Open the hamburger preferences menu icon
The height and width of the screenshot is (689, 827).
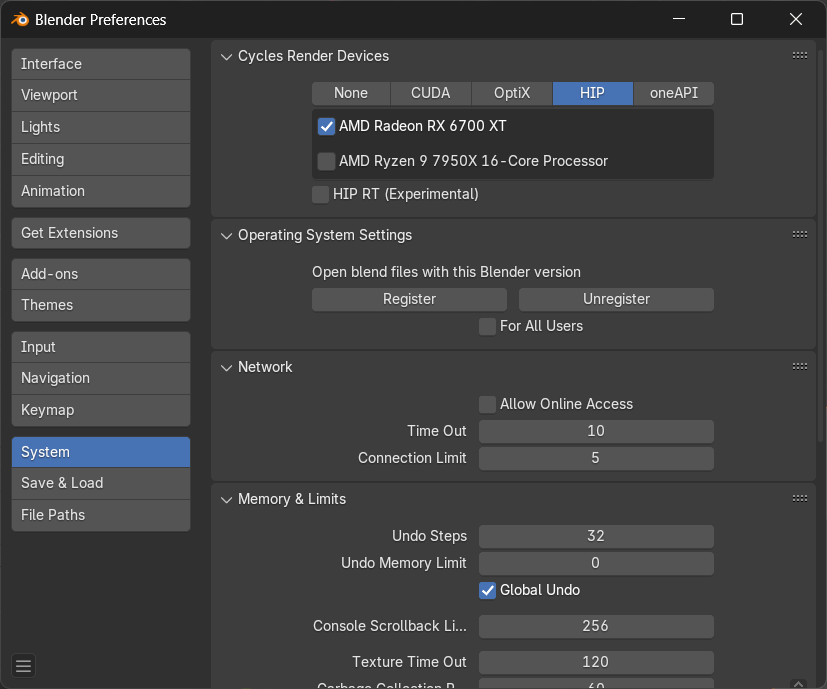[x=23, y=666]
